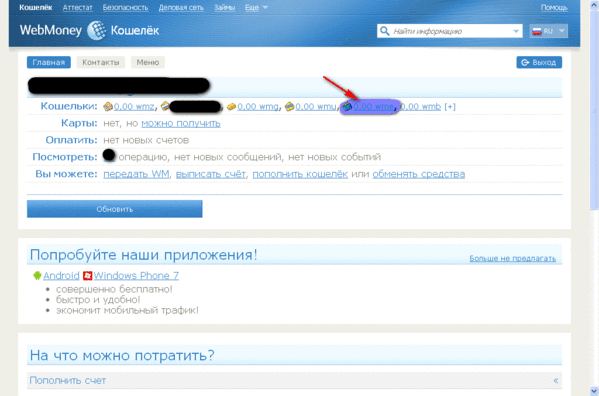Open the 0.00 wmg wallet link

[x=258, y=107]
